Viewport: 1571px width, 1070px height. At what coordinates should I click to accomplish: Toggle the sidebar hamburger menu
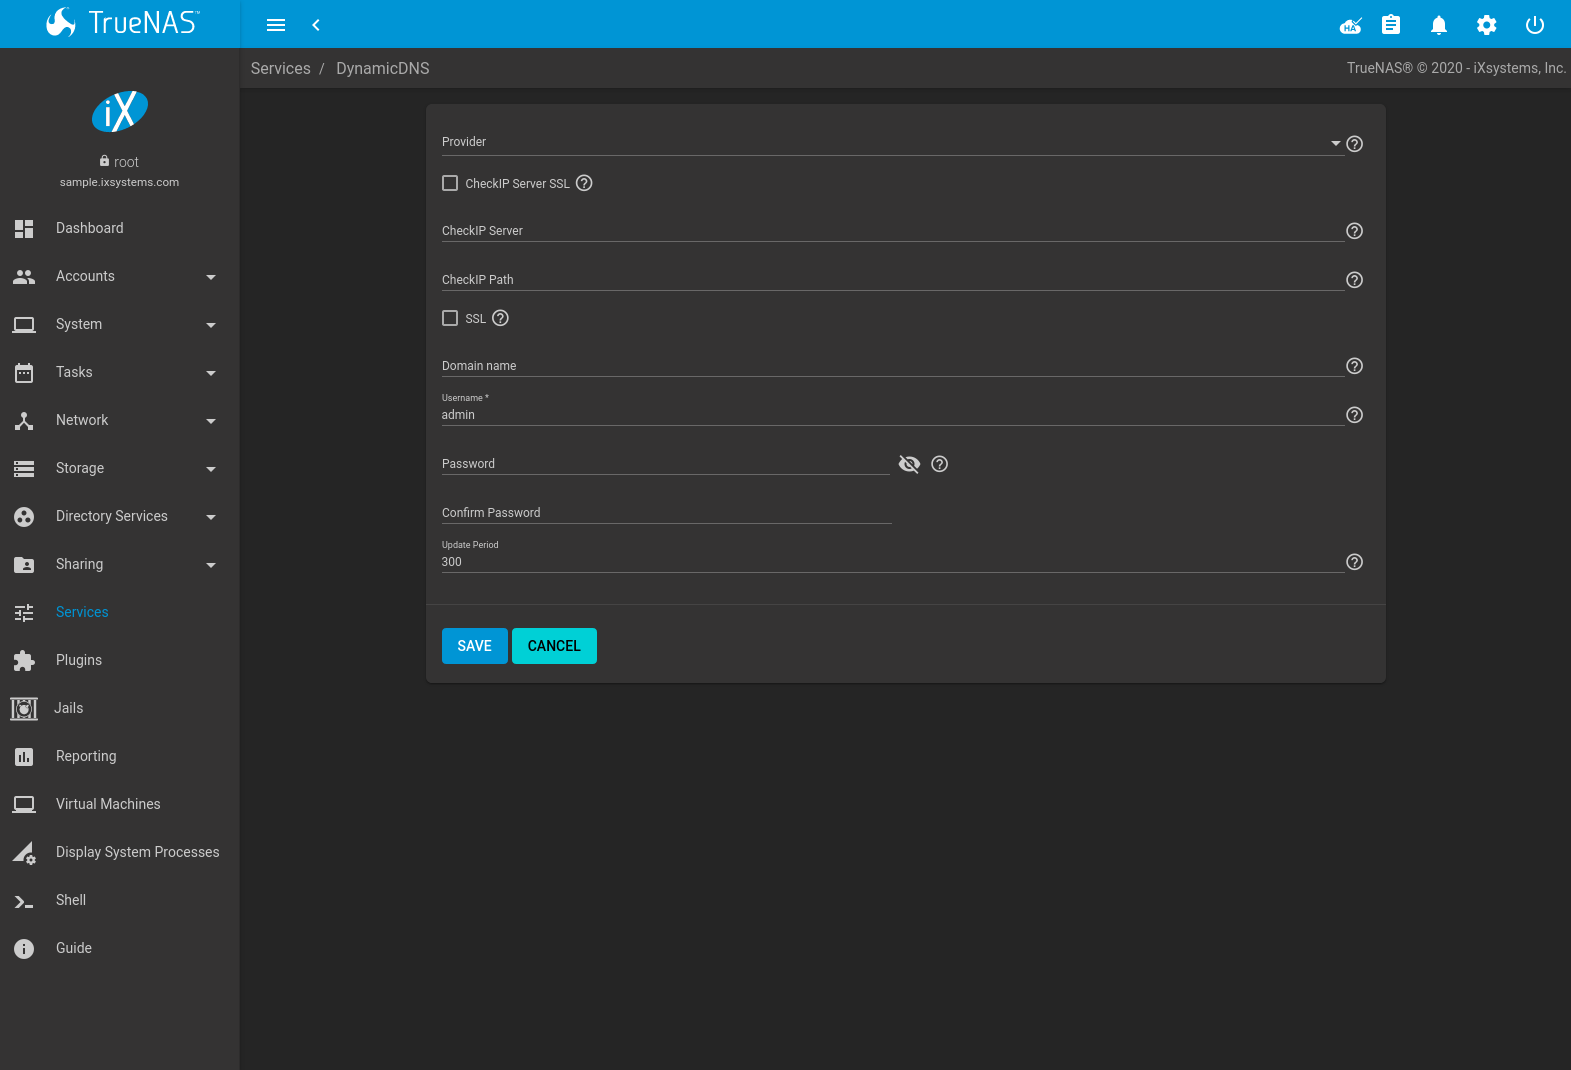(x=276, y=25)
